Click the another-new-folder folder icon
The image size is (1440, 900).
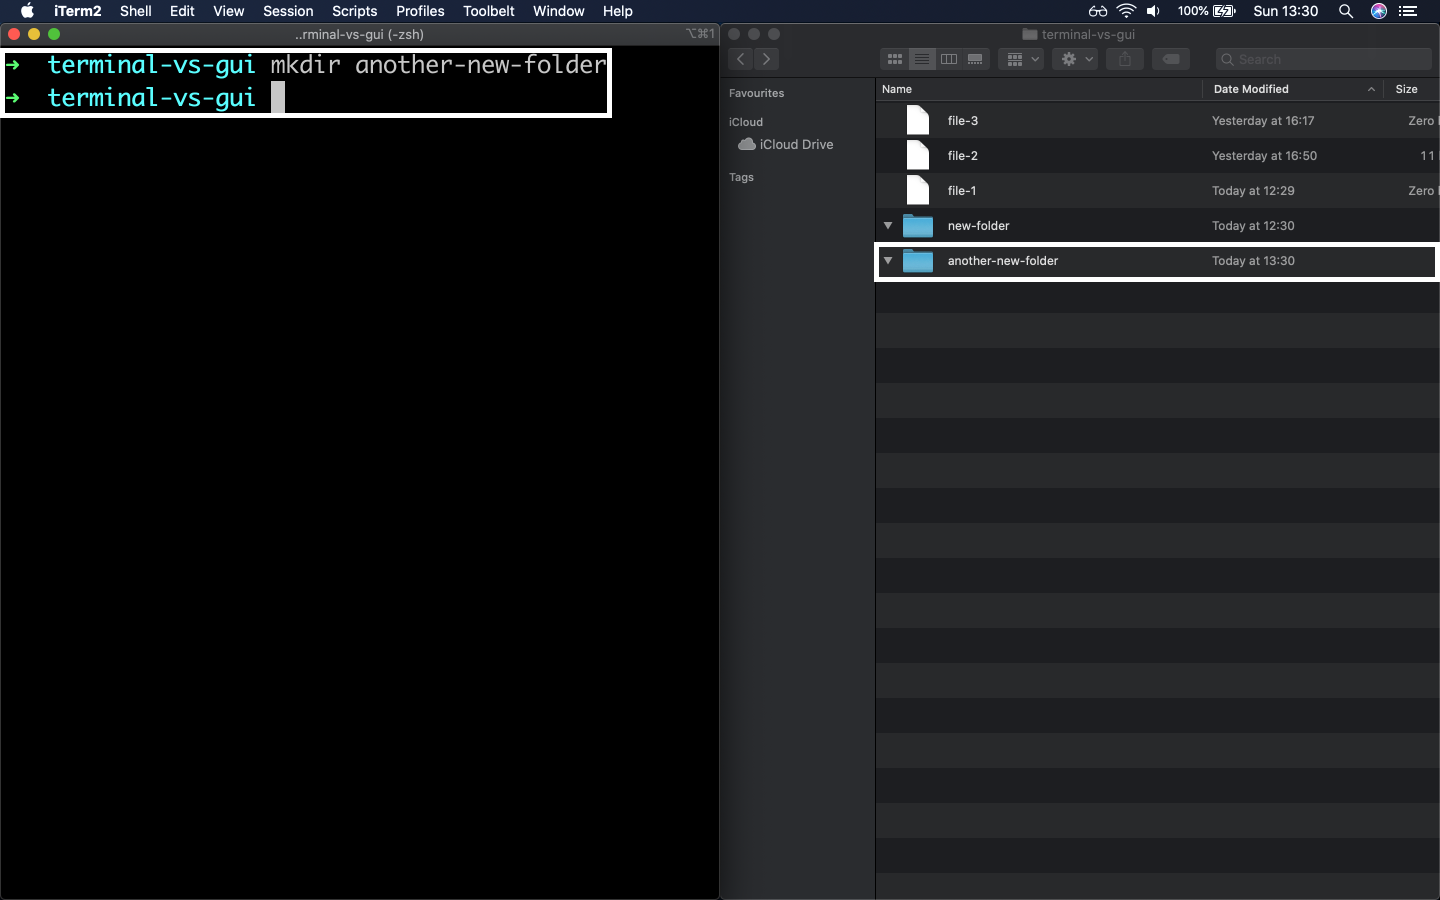coord(918,261)
